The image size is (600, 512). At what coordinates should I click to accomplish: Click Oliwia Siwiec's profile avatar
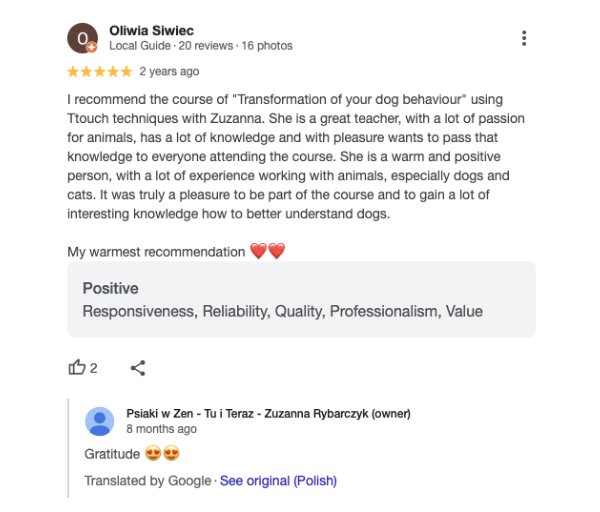[x=82, y=38]
